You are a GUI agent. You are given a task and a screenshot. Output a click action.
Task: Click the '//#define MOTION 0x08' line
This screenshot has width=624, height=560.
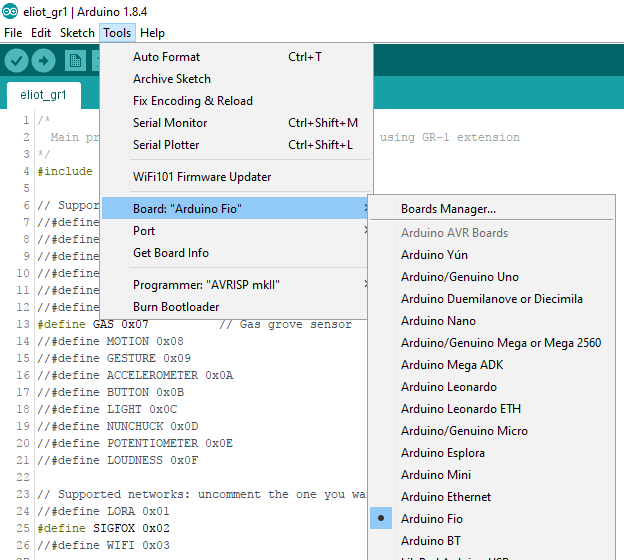(110, 341)
